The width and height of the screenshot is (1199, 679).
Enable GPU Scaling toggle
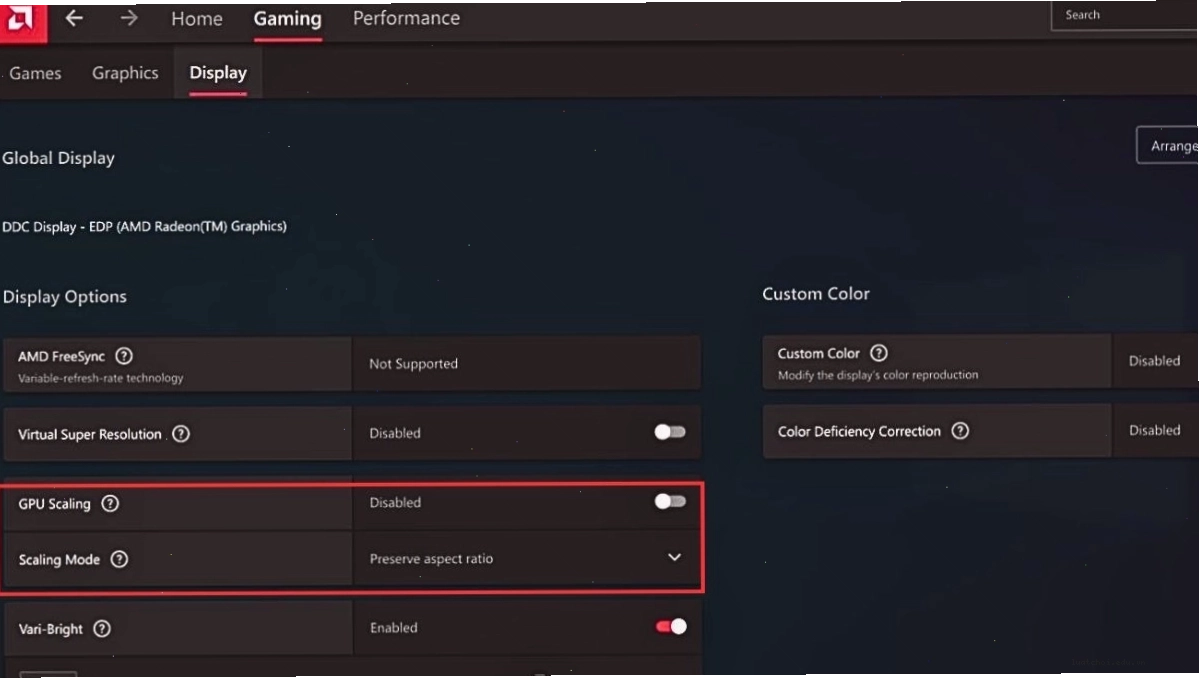(670, 502)
